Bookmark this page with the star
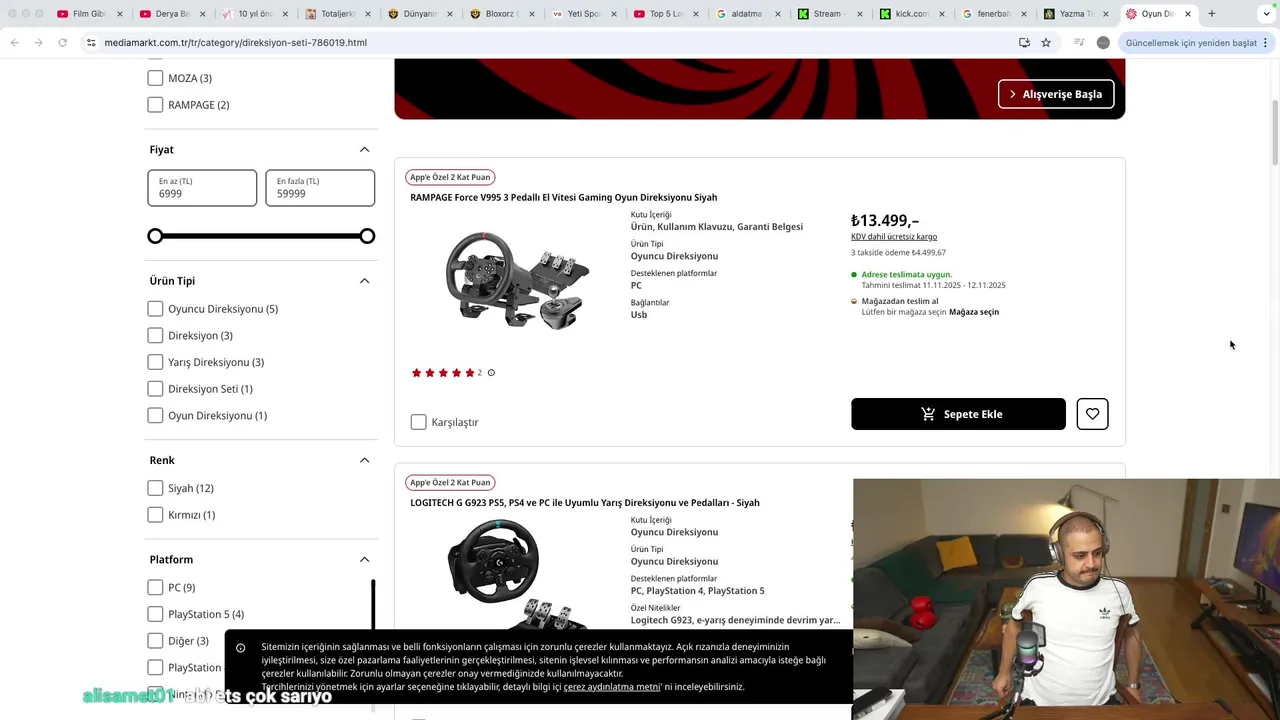Viewport: 1280px width, 720px height. pyautogui.click(x=1046, y=43)
